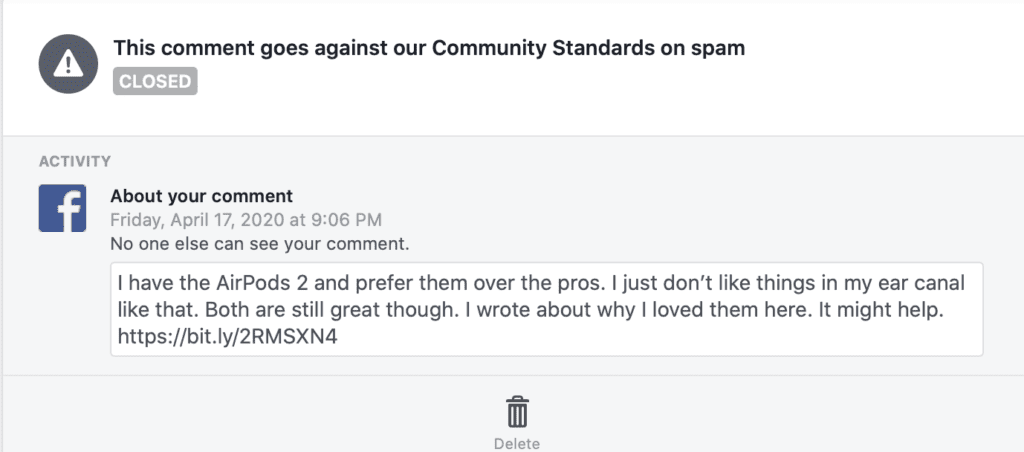
Task: Click 'This comment goes against' headline start
Action: click(220, 48)
